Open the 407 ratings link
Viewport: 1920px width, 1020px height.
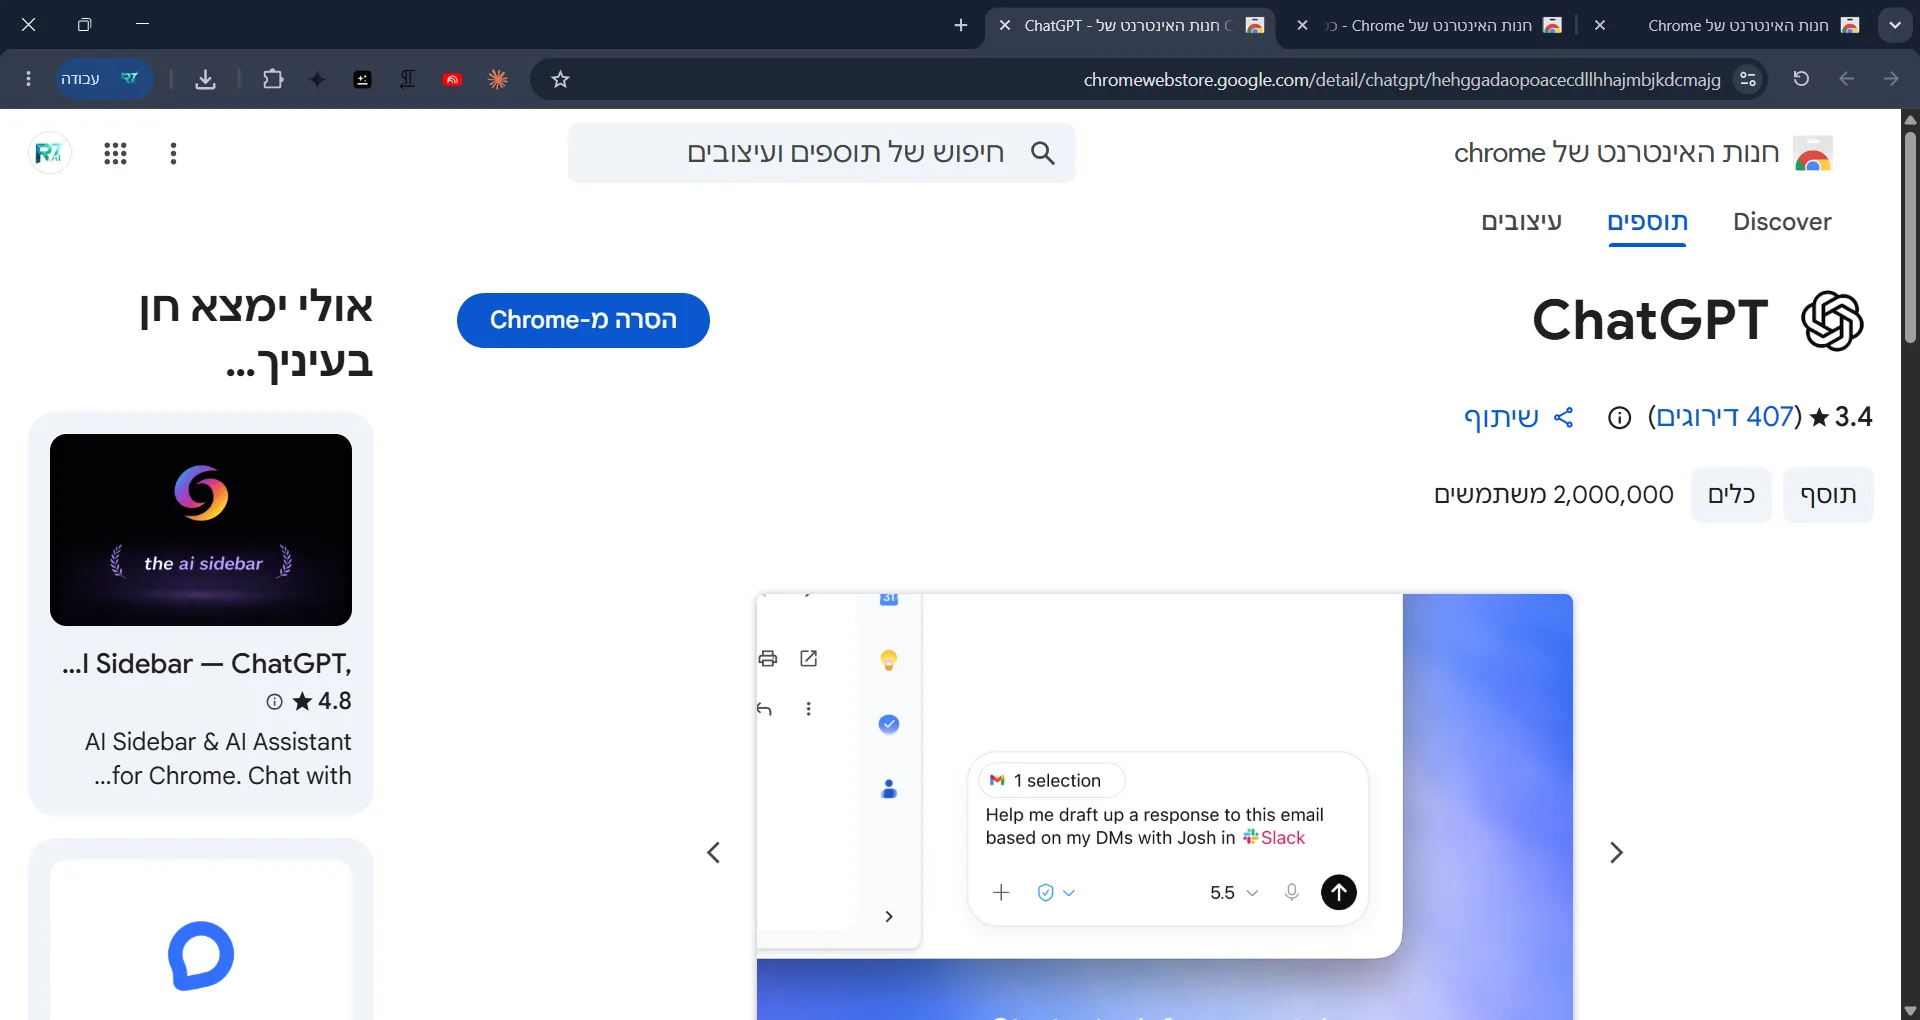pos(1725,417)
